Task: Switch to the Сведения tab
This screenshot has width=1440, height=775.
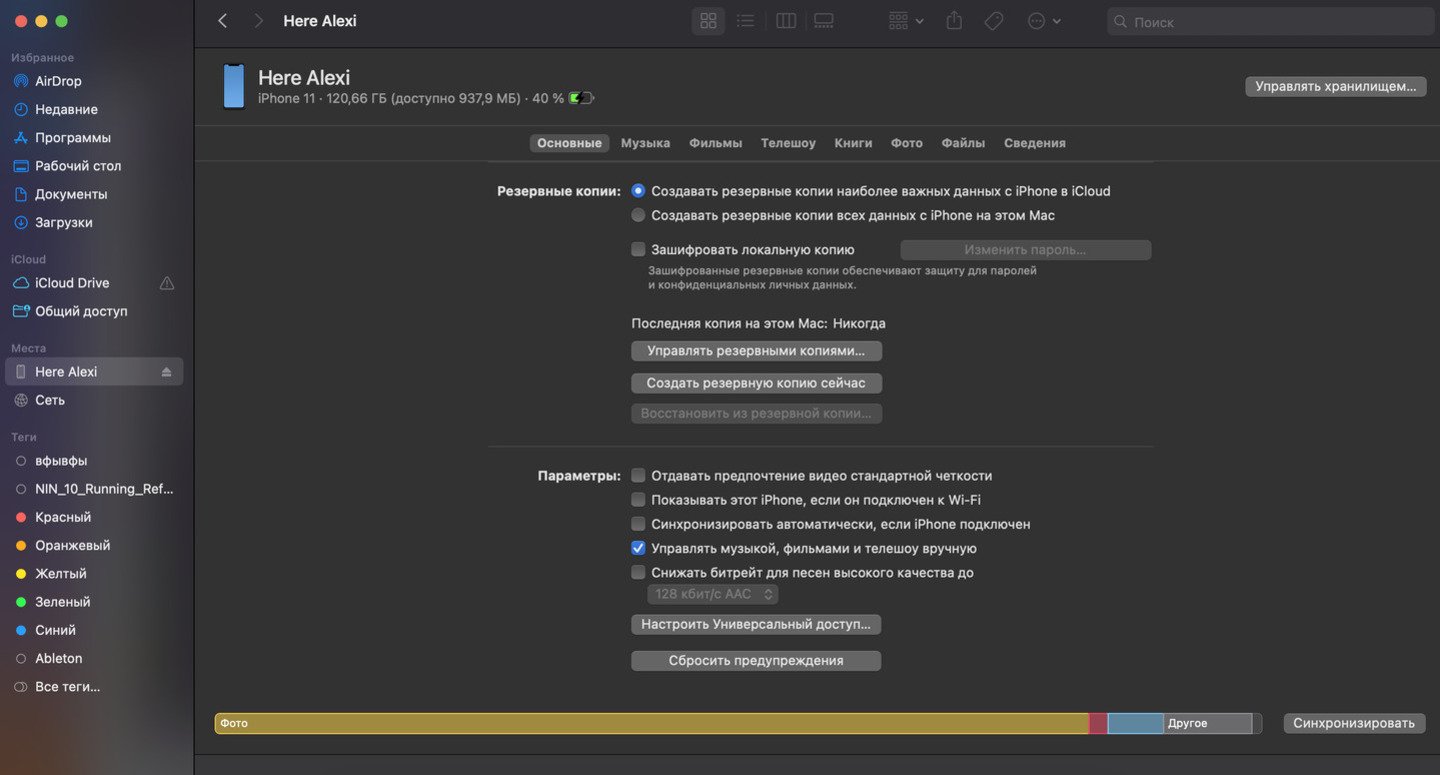Action: point(1034,143)
